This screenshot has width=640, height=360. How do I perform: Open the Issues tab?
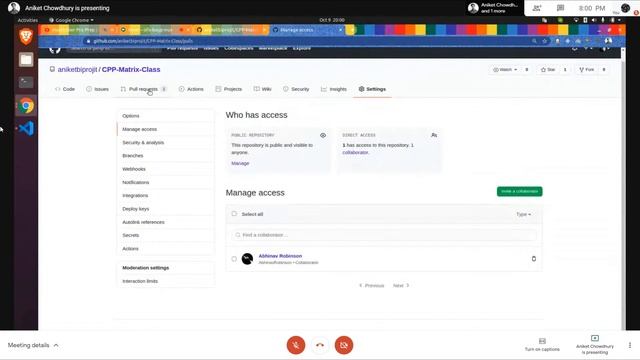tap(98, 89)
